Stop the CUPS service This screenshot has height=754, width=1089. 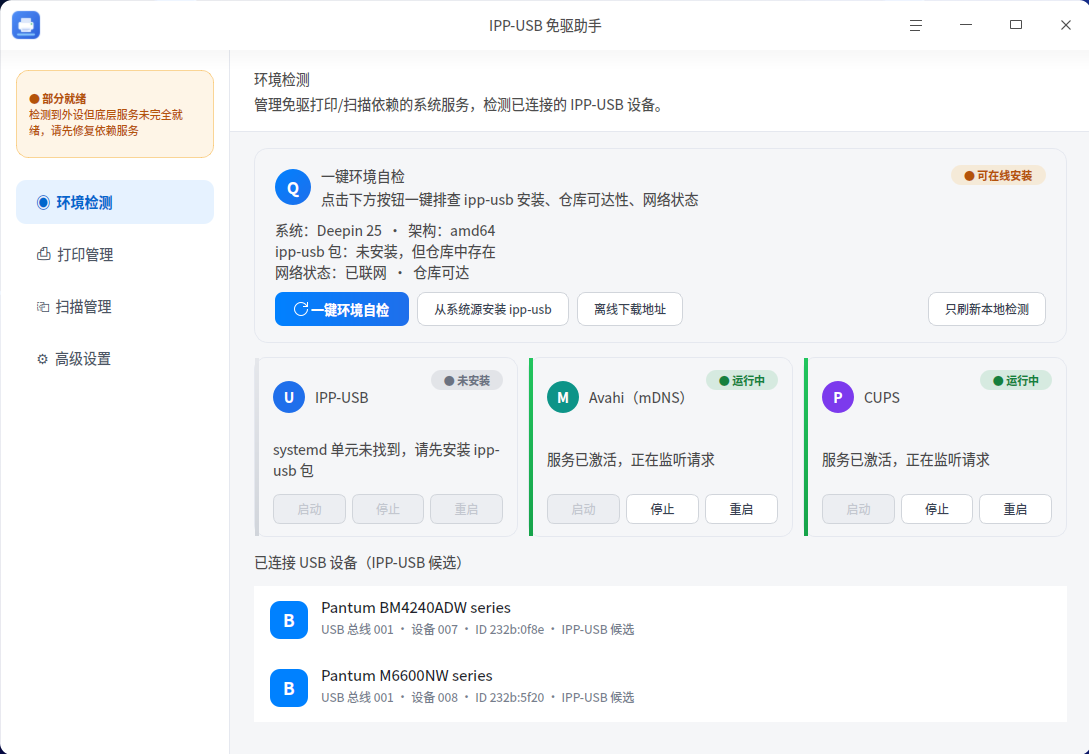(937, 509)
